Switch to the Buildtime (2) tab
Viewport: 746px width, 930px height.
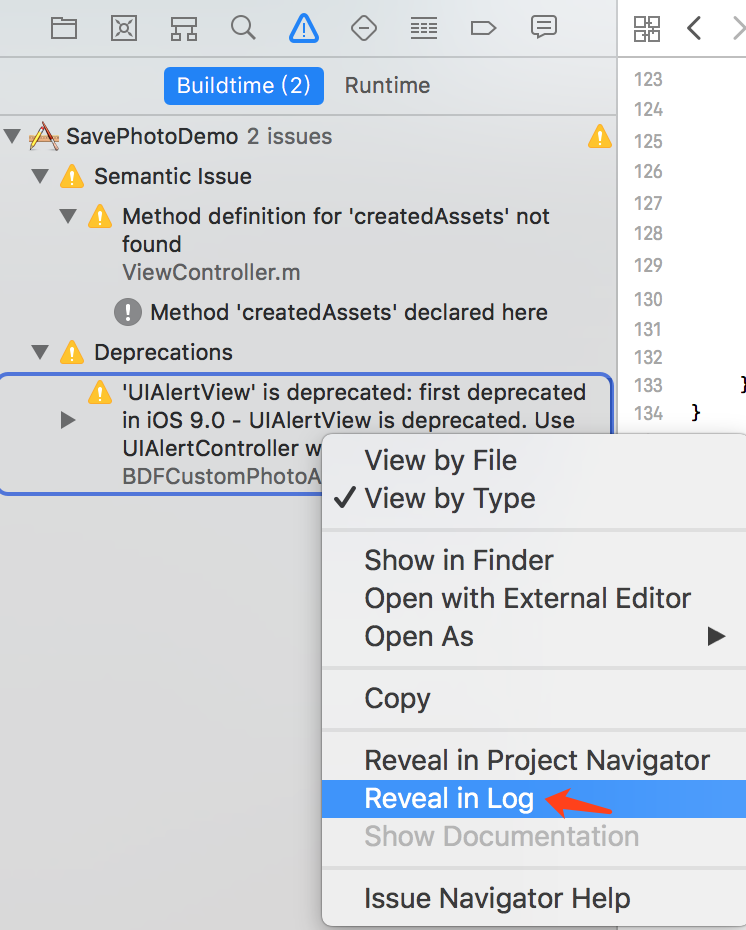click(244, 85)
